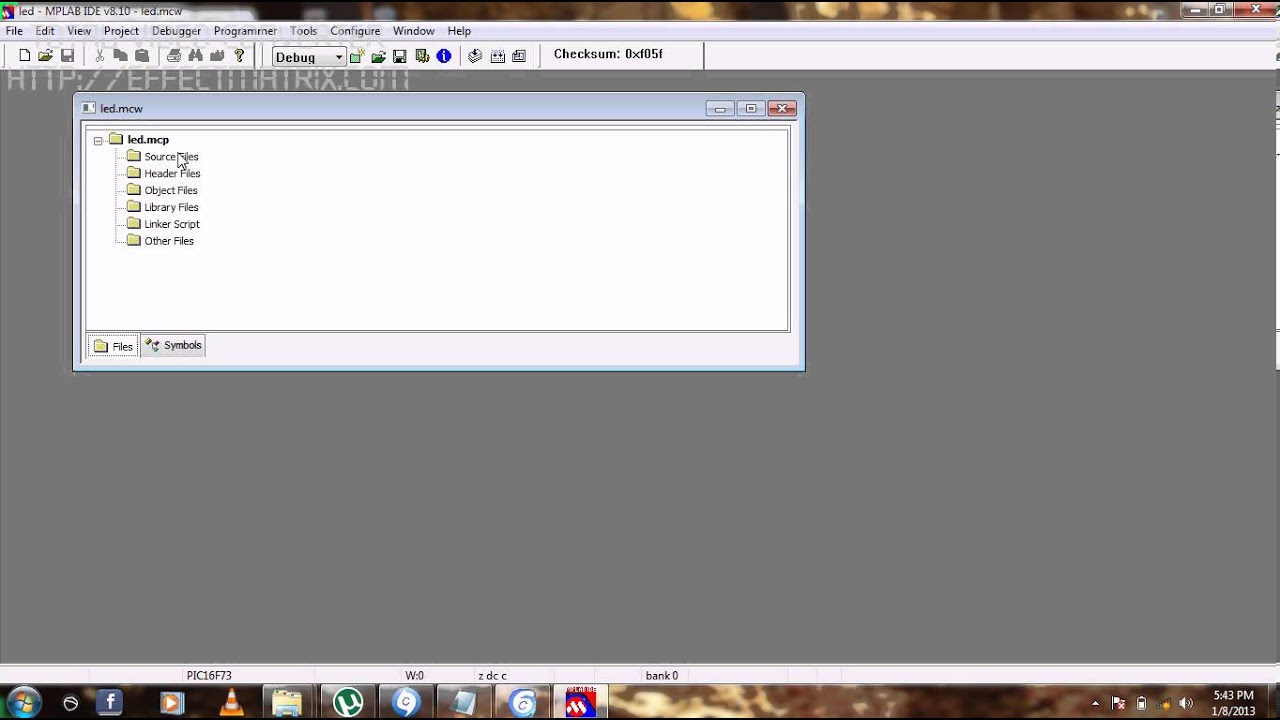The width and height of the screenshot is (1280, 720).
Task: Open the Window menu
Action: (x=413, y=31)
